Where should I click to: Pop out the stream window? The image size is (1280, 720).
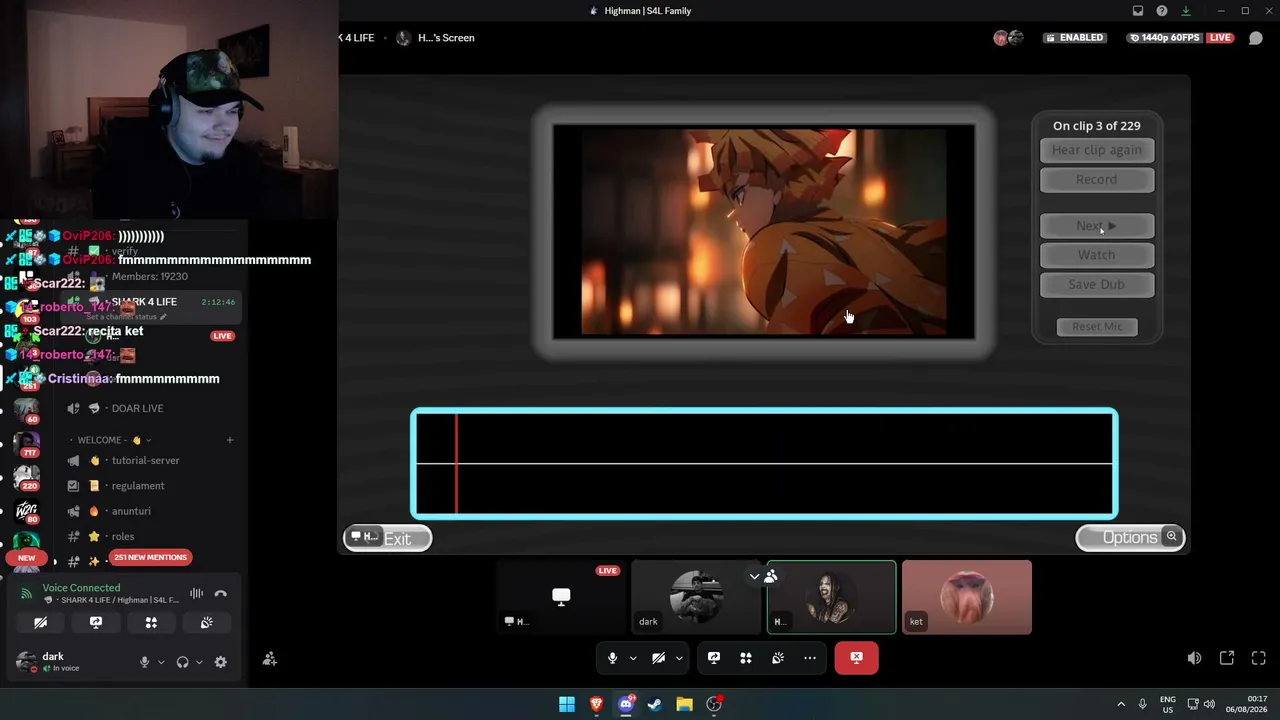click(x=1227, y=658)
